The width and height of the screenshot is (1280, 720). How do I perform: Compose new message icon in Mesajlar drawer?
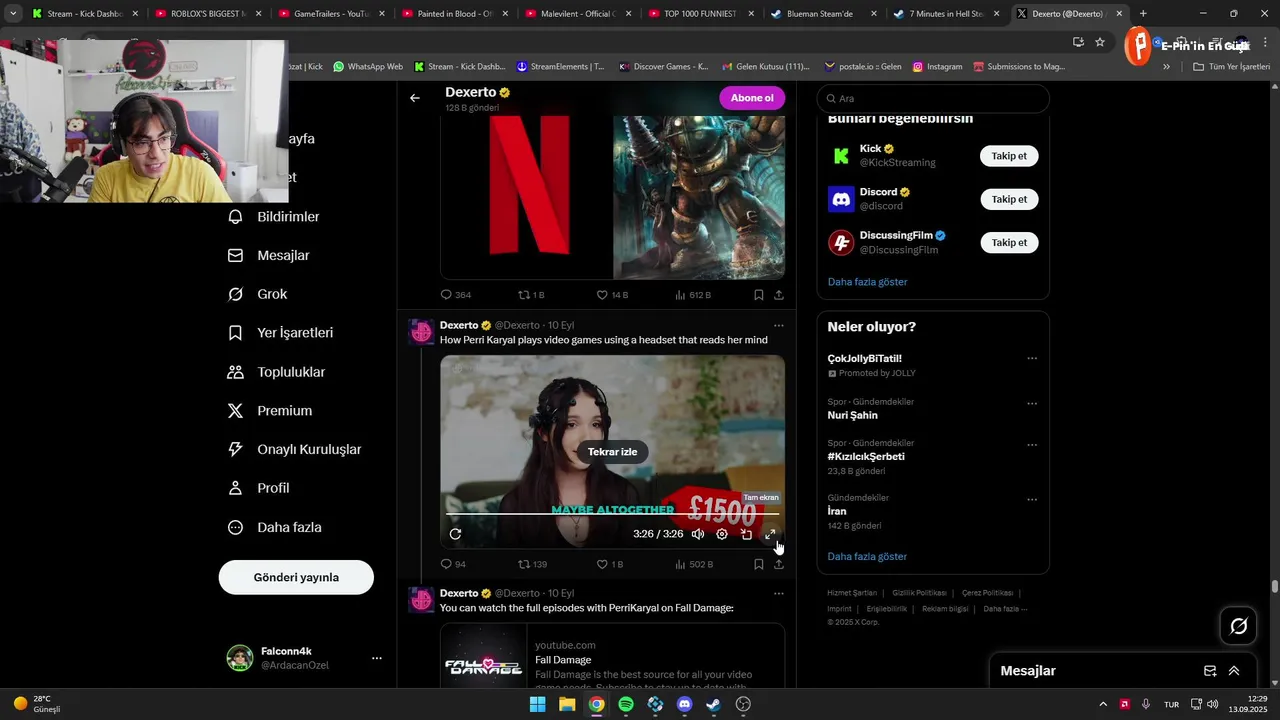[x=1210, y=671]
